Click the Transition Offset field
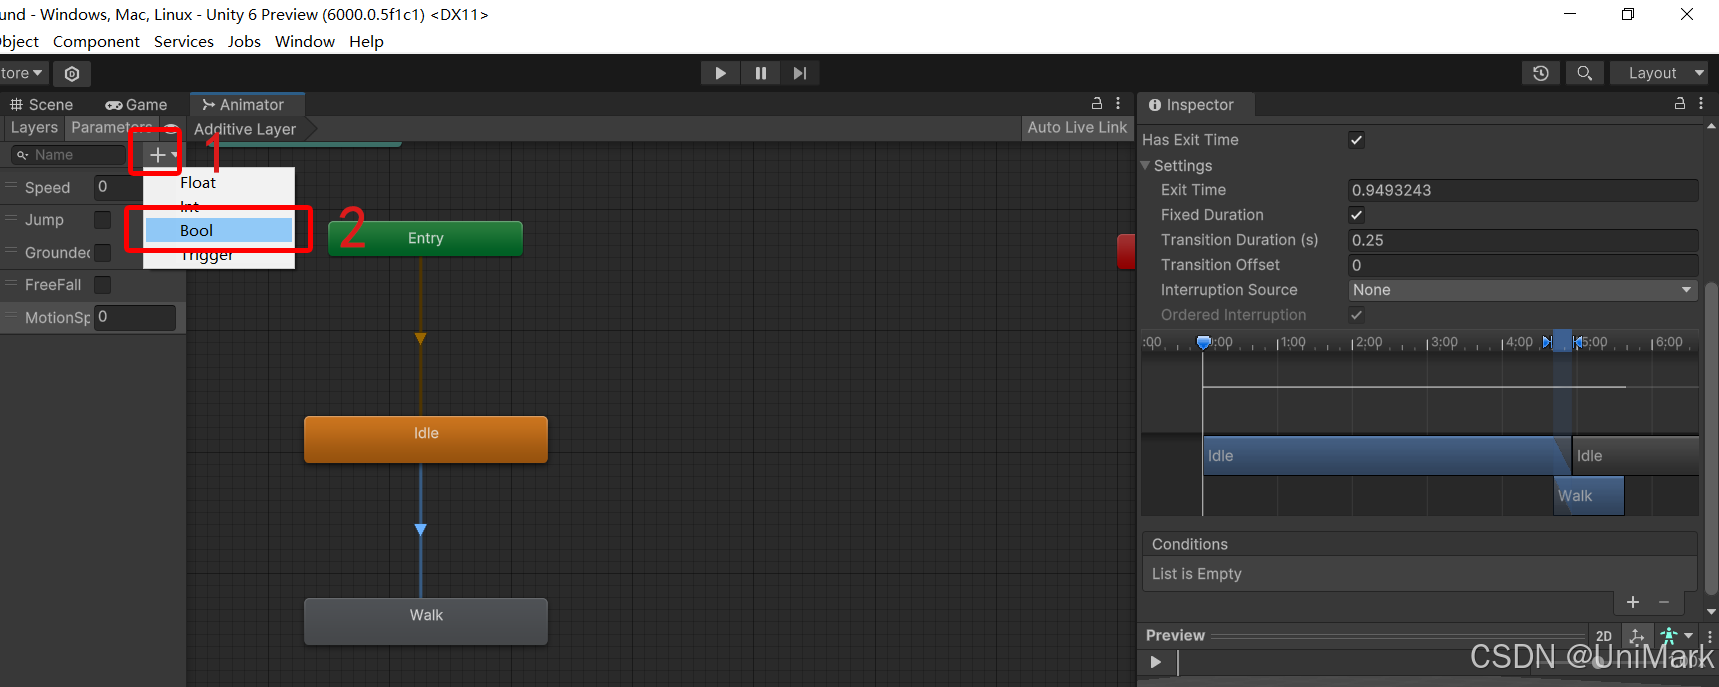 click(x=1523, y=265)
